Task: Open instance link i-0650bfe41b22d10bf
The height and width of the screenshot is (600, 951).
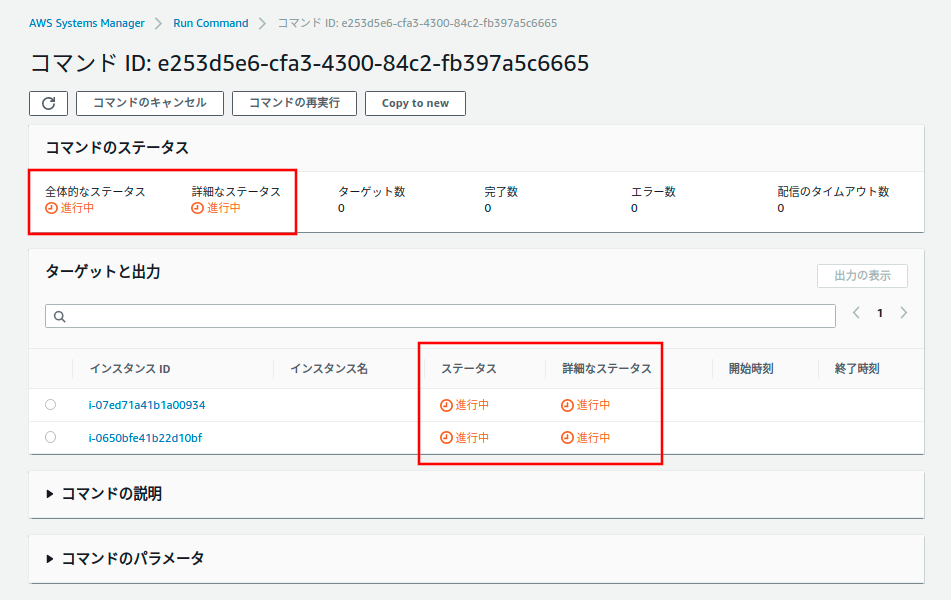Action: (x=148, y=437)
